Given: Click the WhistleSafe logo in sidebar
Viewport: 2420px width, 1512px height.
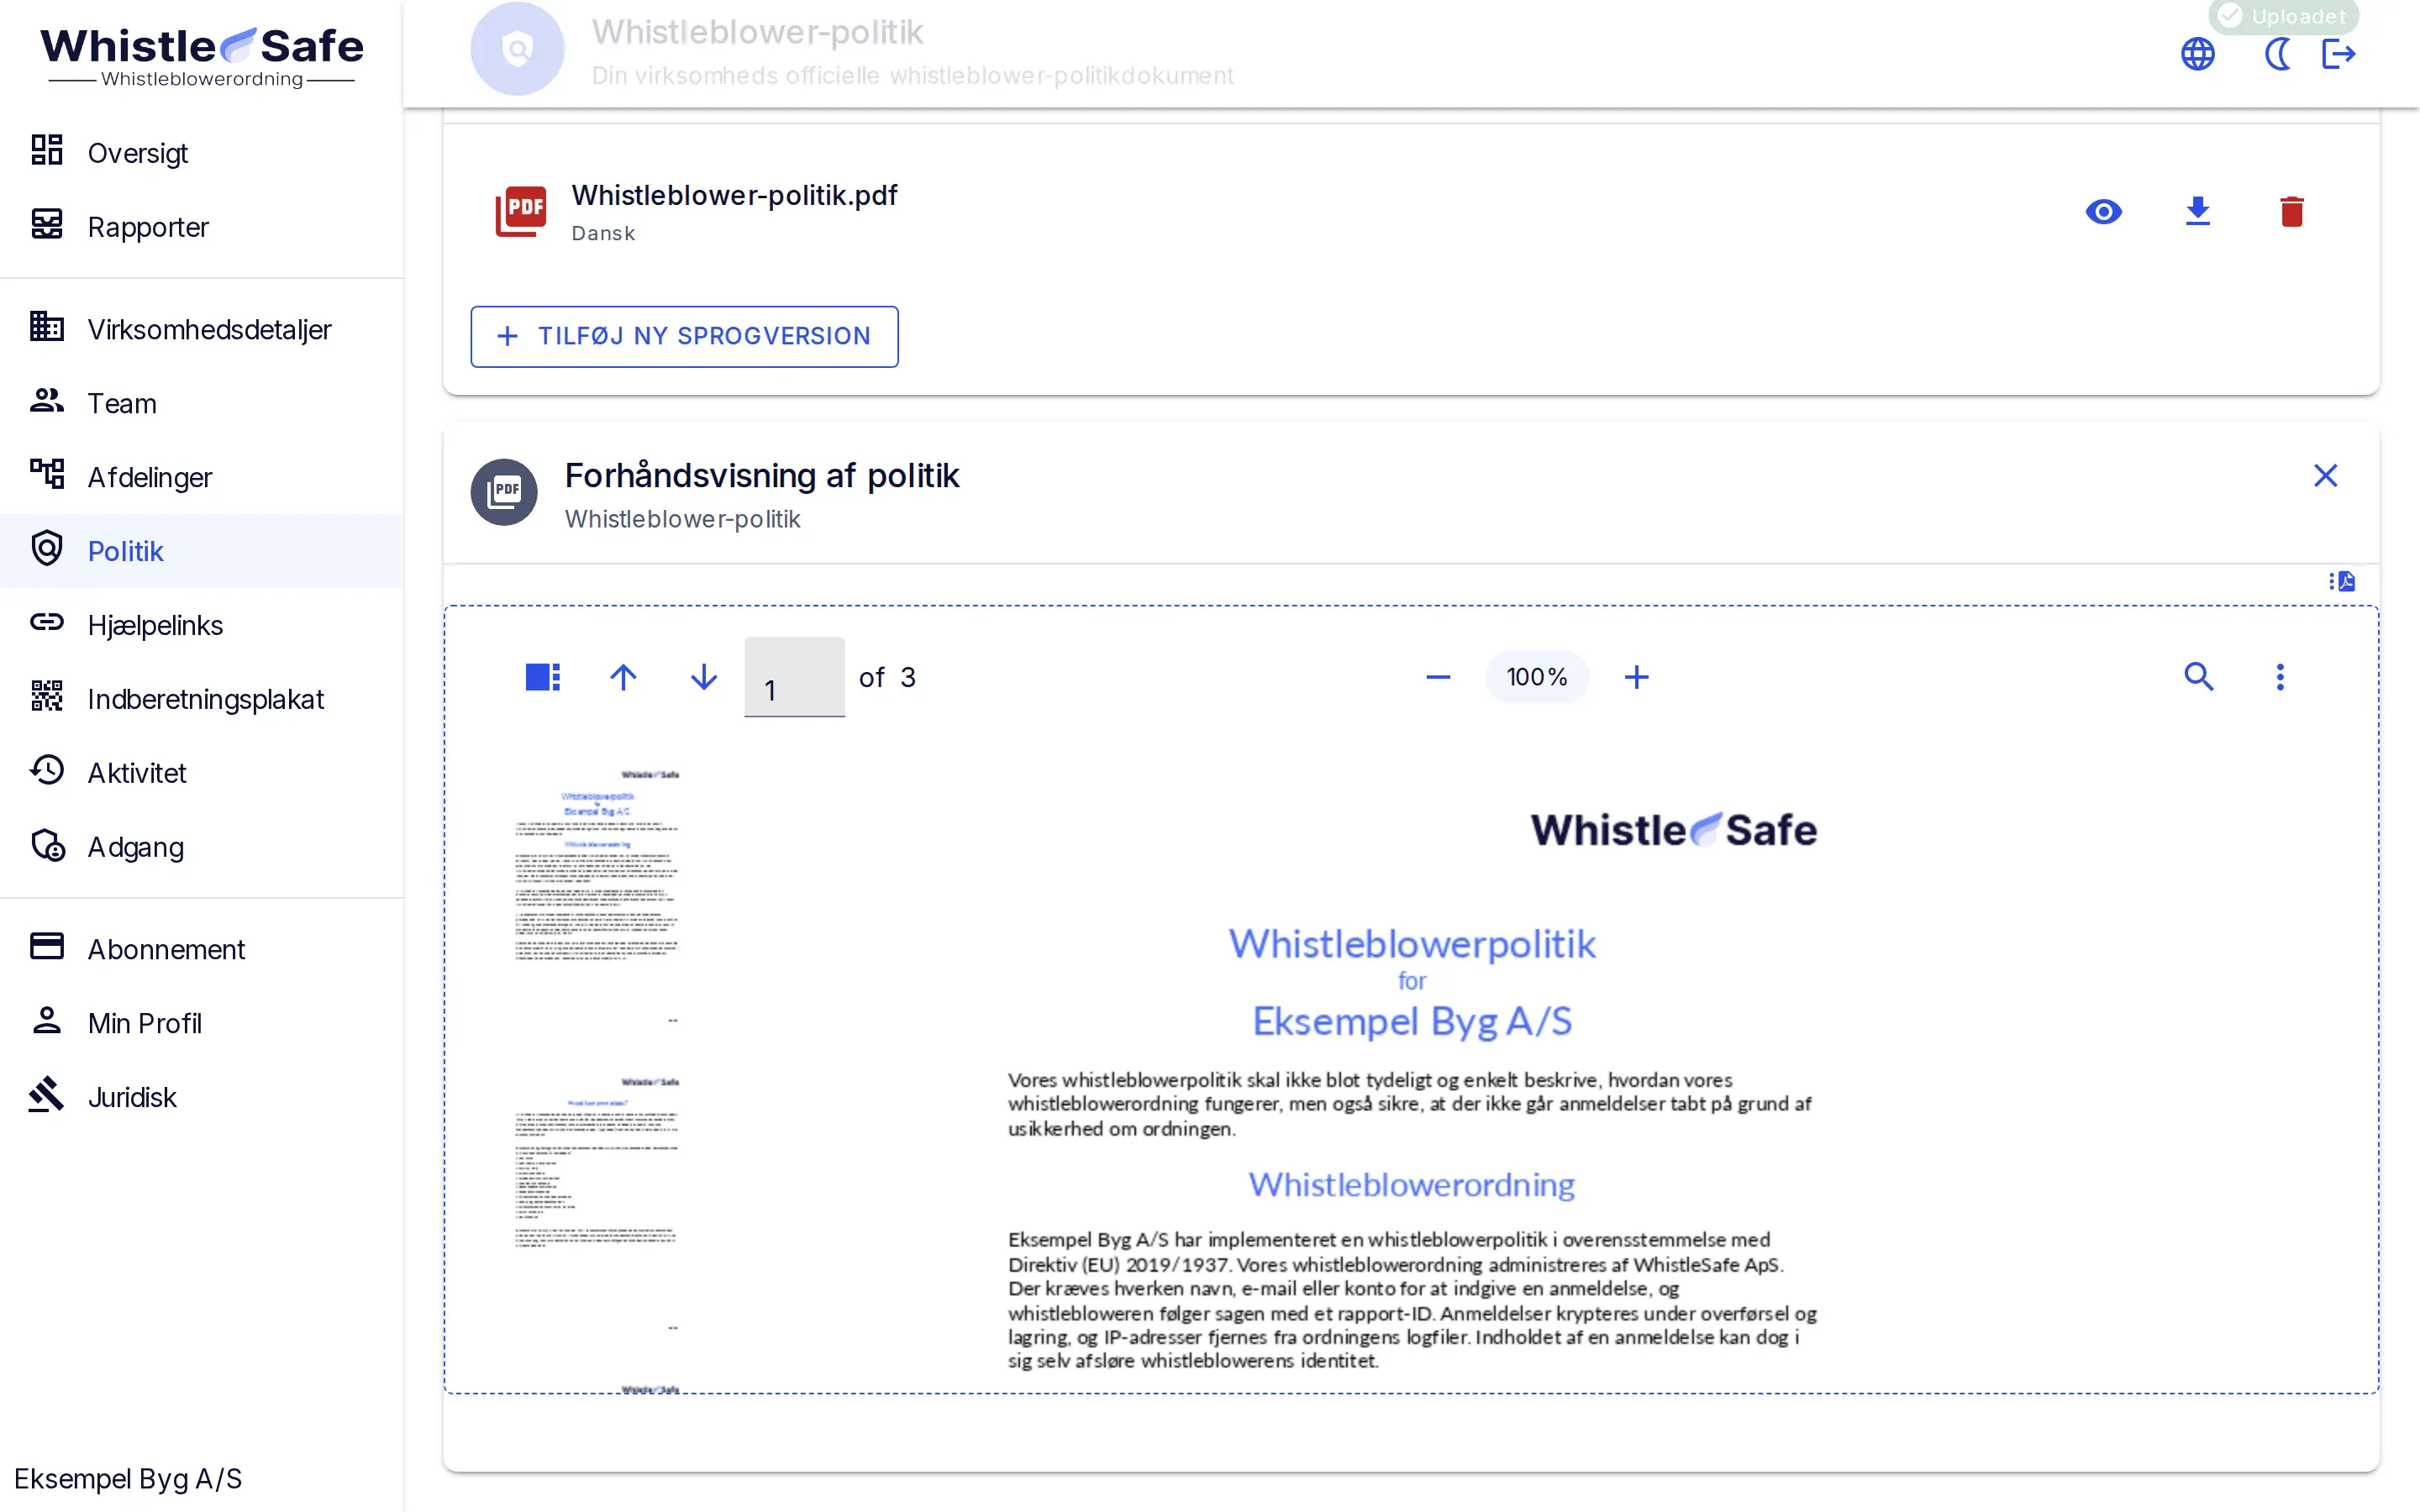Looking at the screenshot, I should pyautogui.click(x=201, y=56).
